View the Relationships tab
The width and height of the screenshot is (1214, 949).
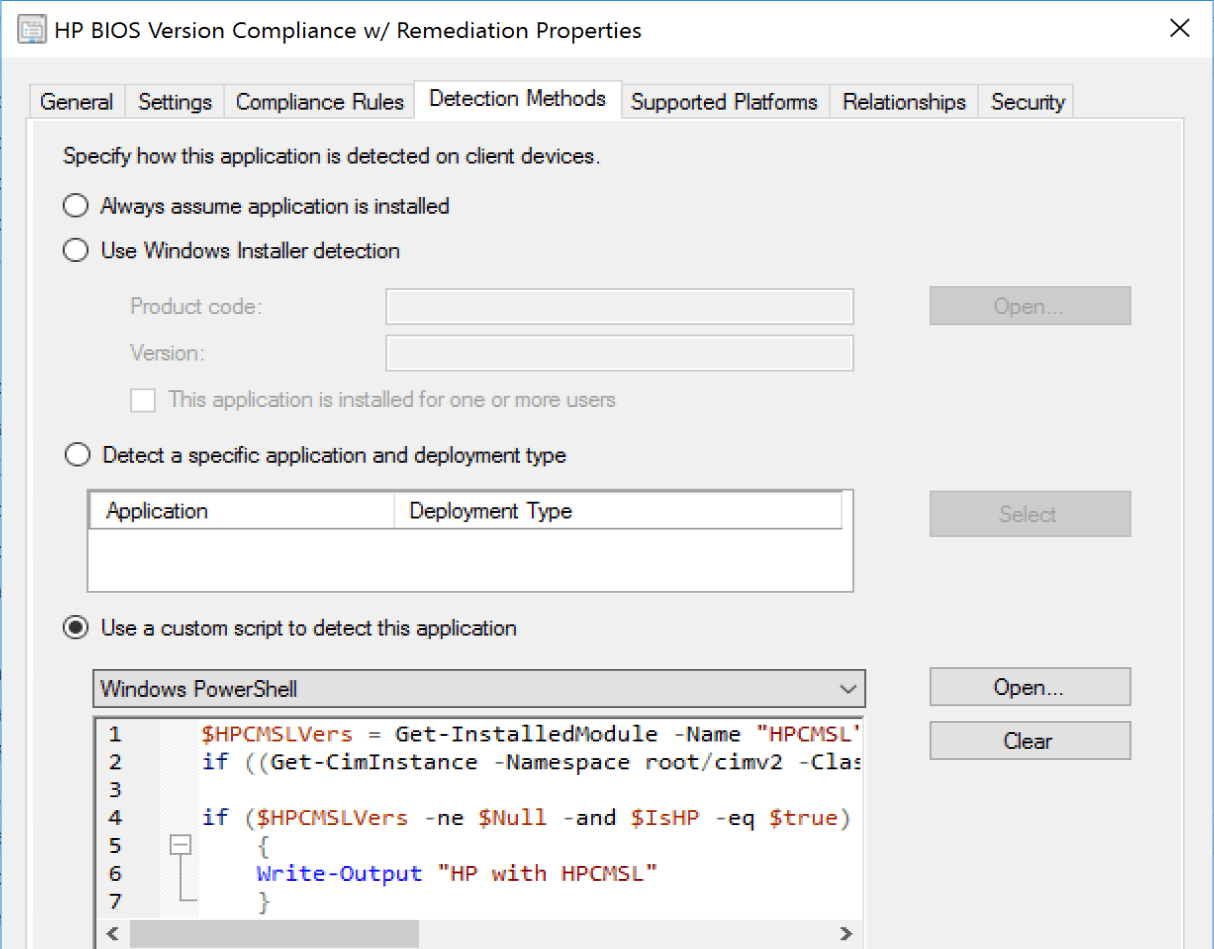(904, 102)
